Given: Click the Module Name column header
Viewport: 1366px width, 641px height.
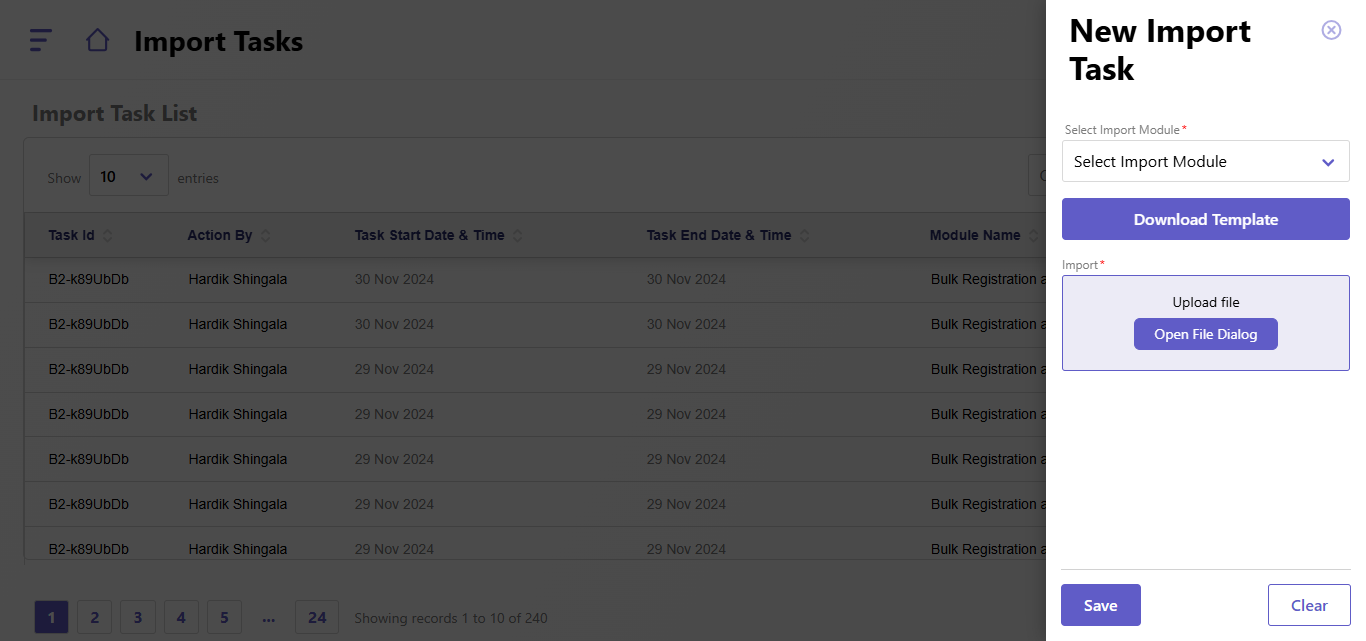Looking at the screenshot, I should click(x=974, y=236).
